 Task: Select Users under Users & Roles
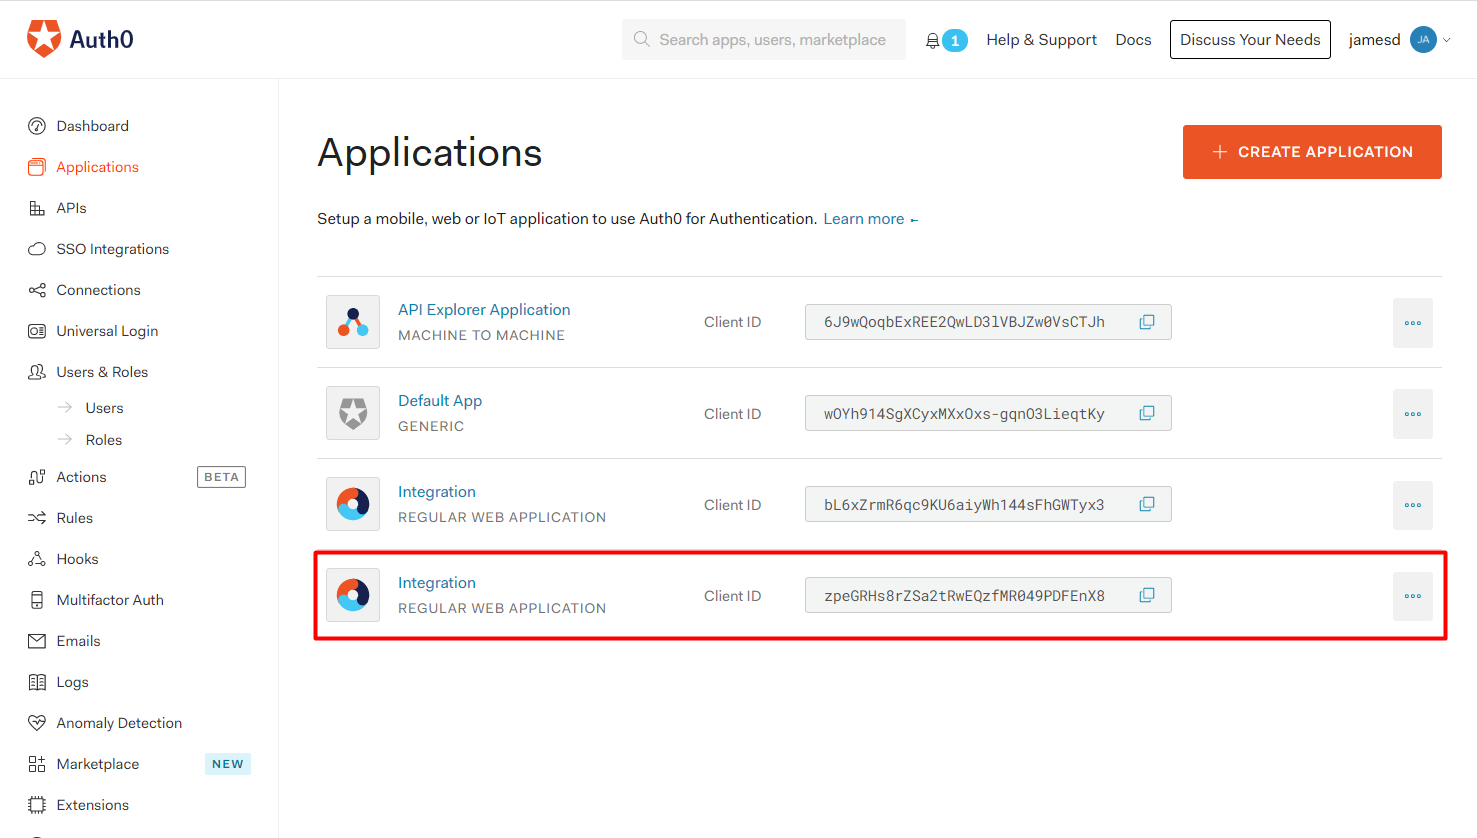[105, 408]
